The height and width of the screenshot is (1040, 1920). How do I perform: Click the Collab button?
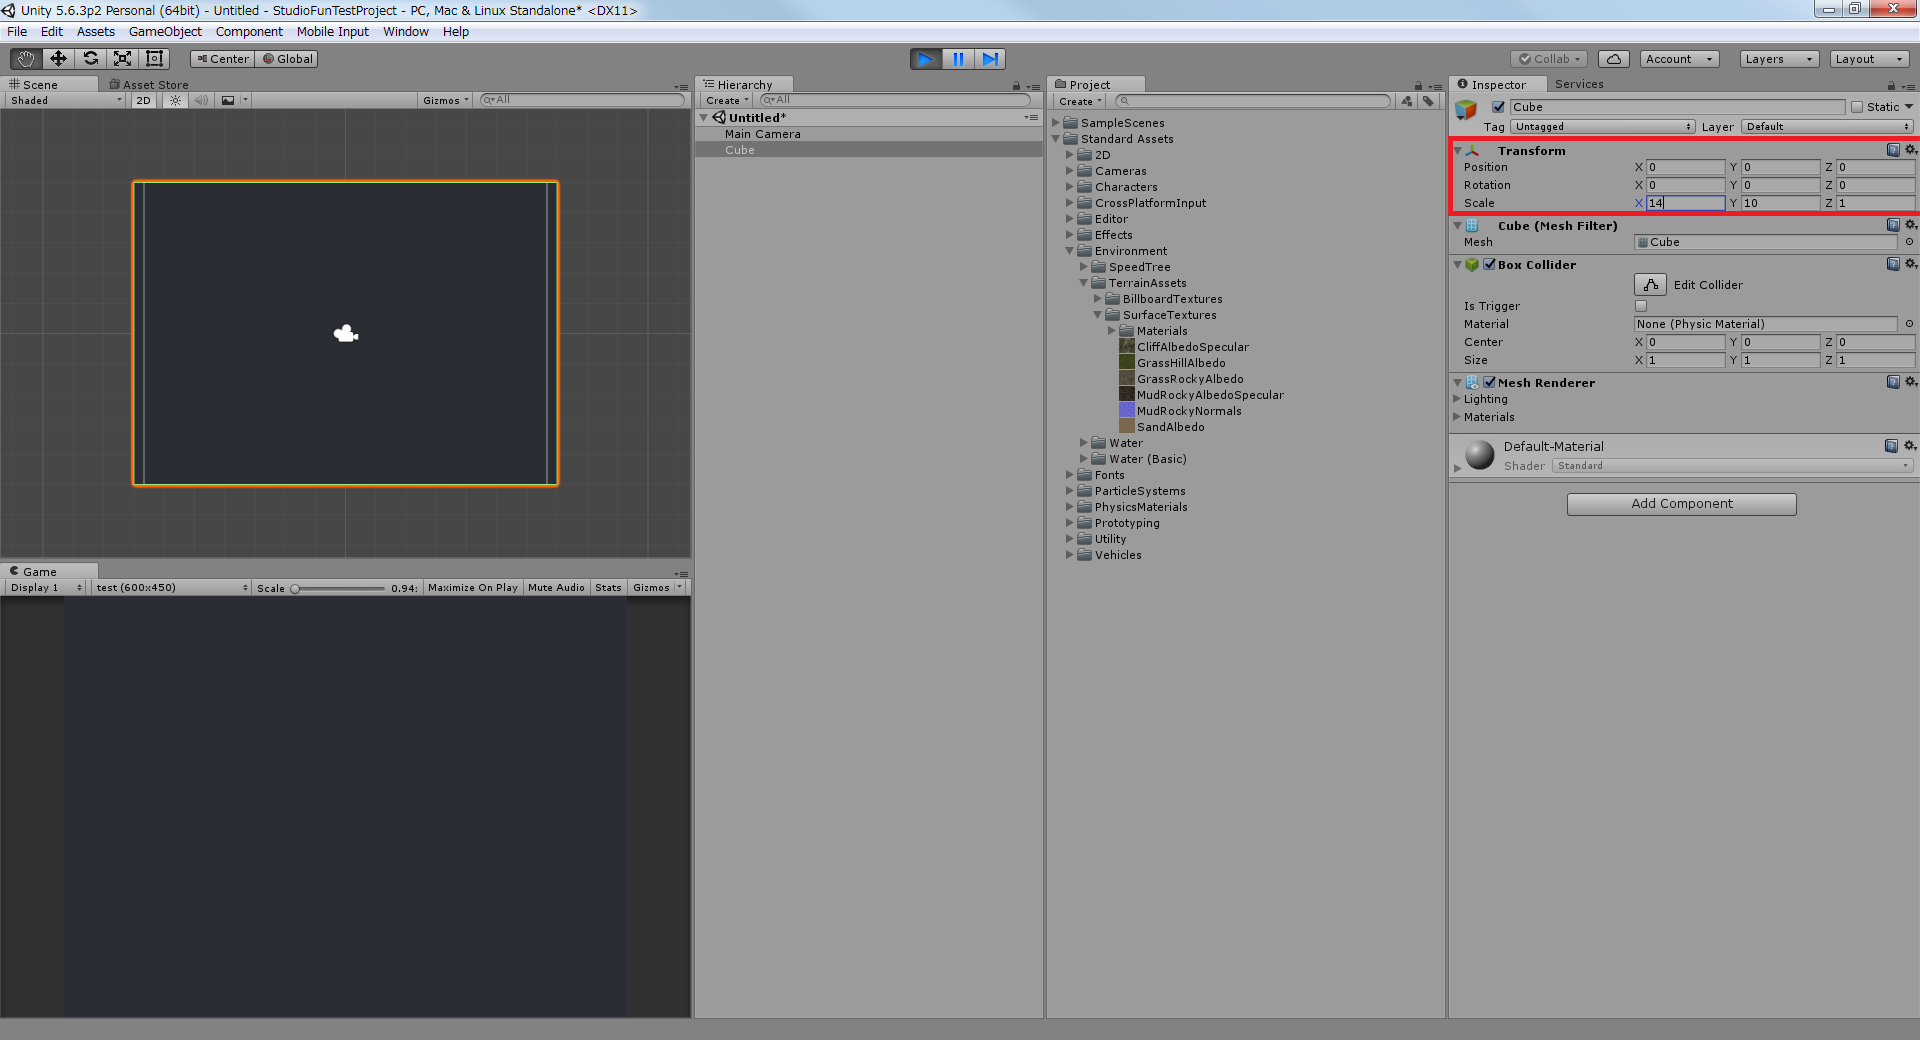[1549, 59]
